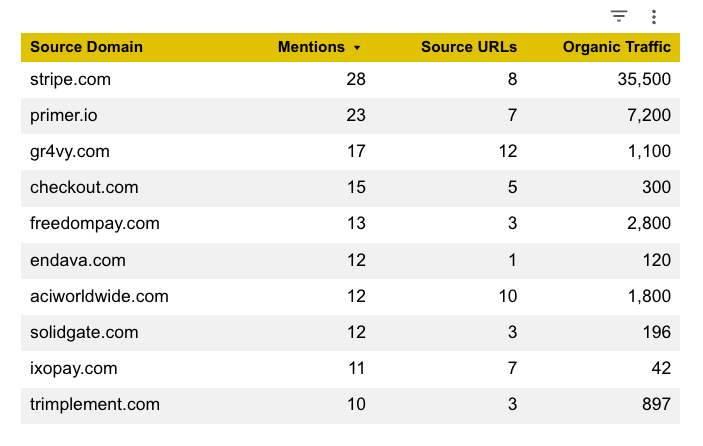Click the gr4vy.com row entry

click(x=69, y=151)
